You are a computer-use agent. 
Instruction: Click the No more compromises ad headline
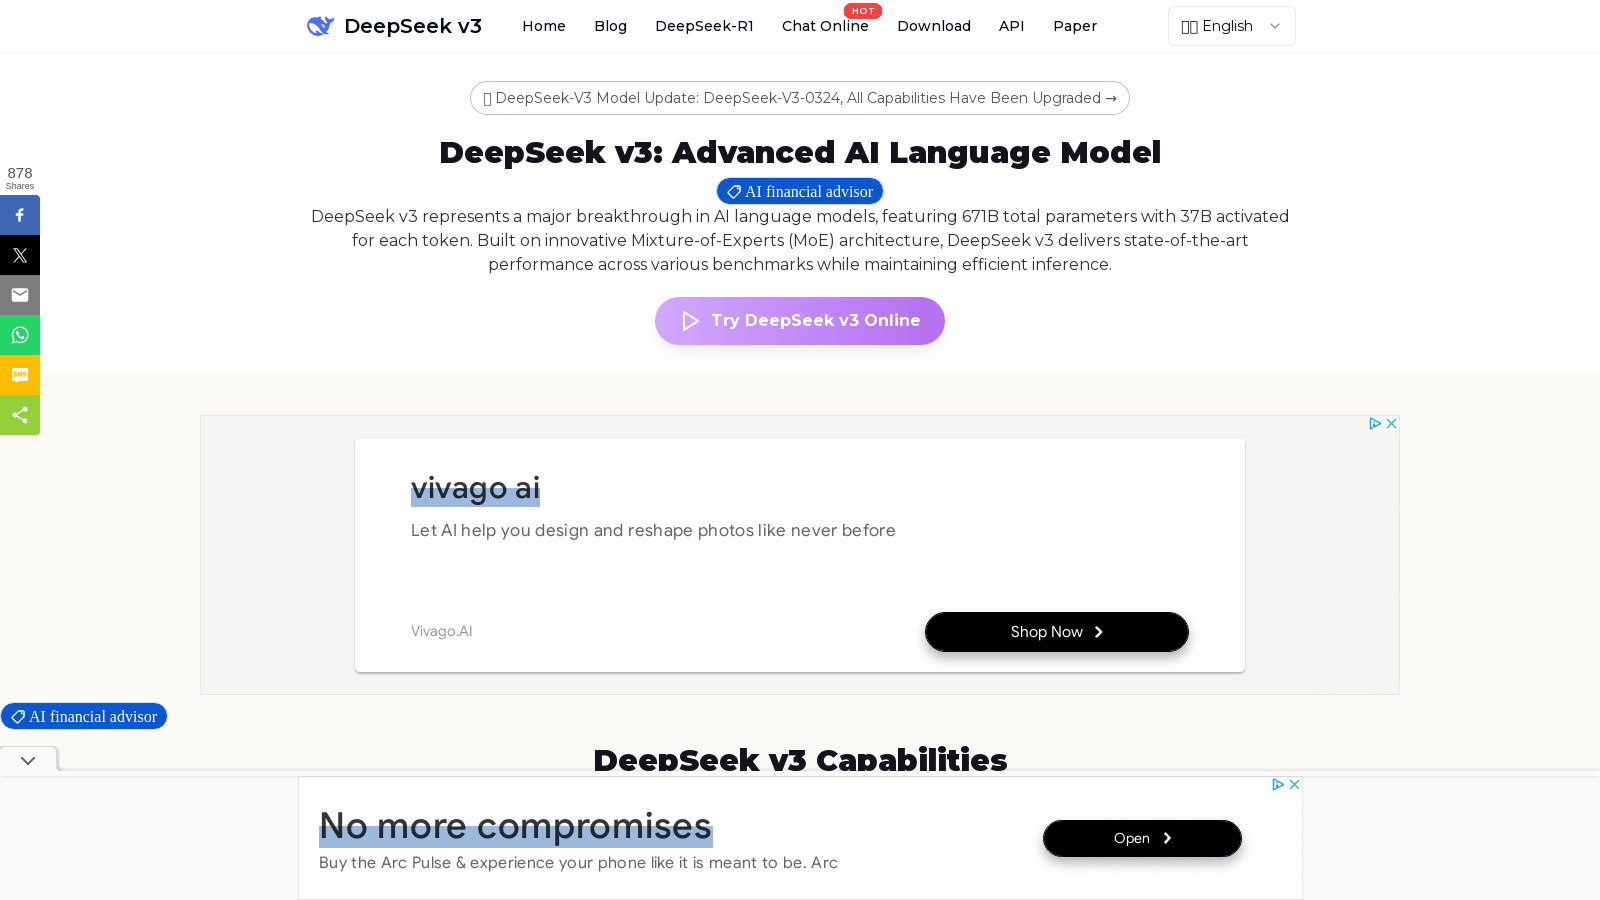click(x=515, y=826)
